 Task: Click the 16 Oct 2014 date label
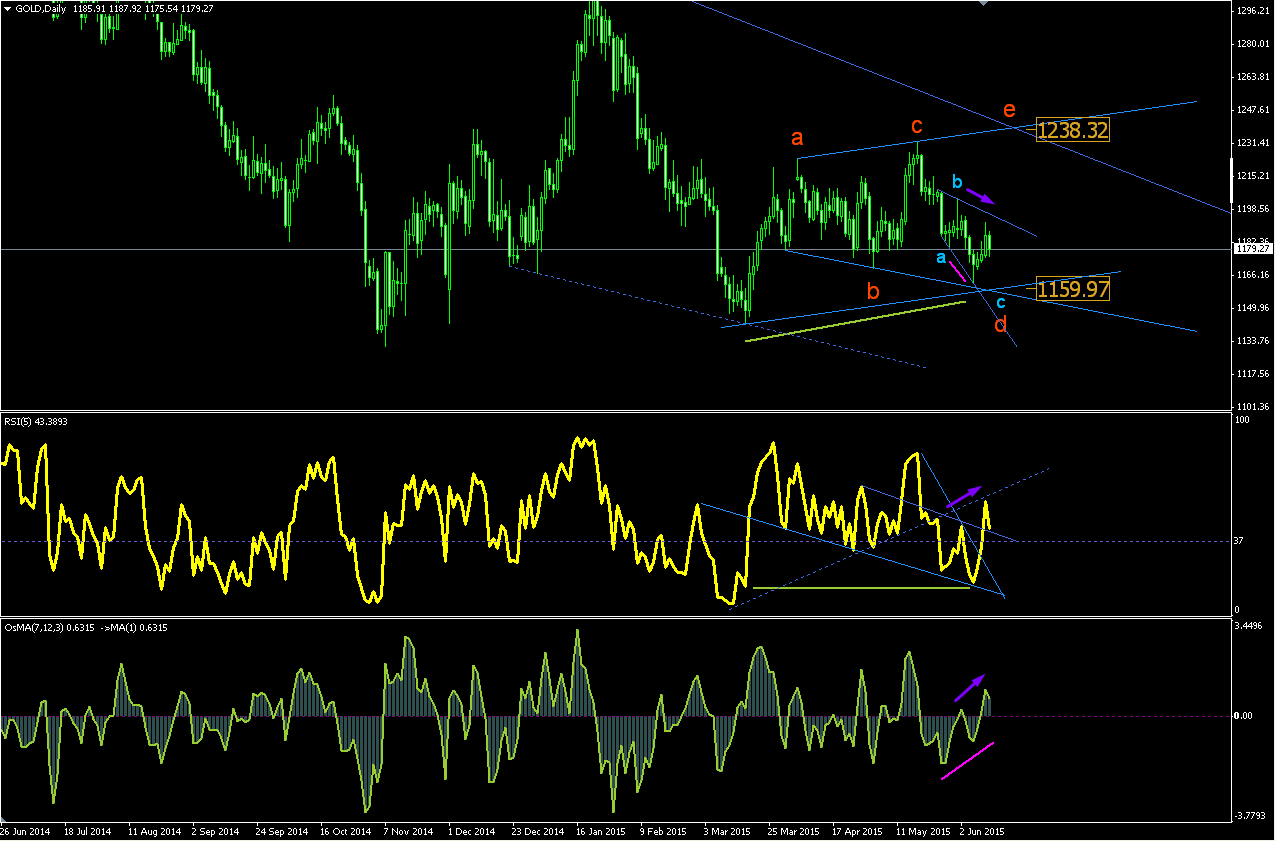coord(345,832)
